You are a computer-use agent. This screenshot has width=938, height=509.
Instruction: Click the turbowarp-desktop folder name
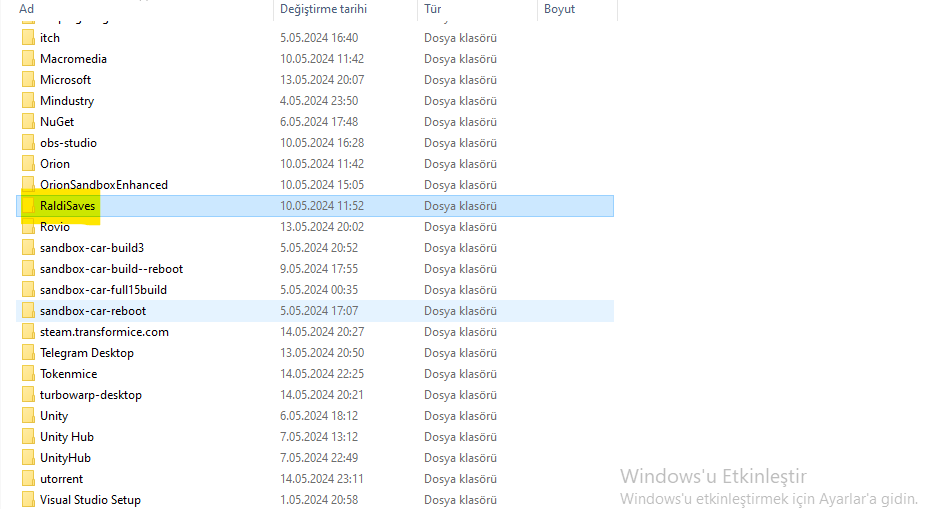click(91, 395)
